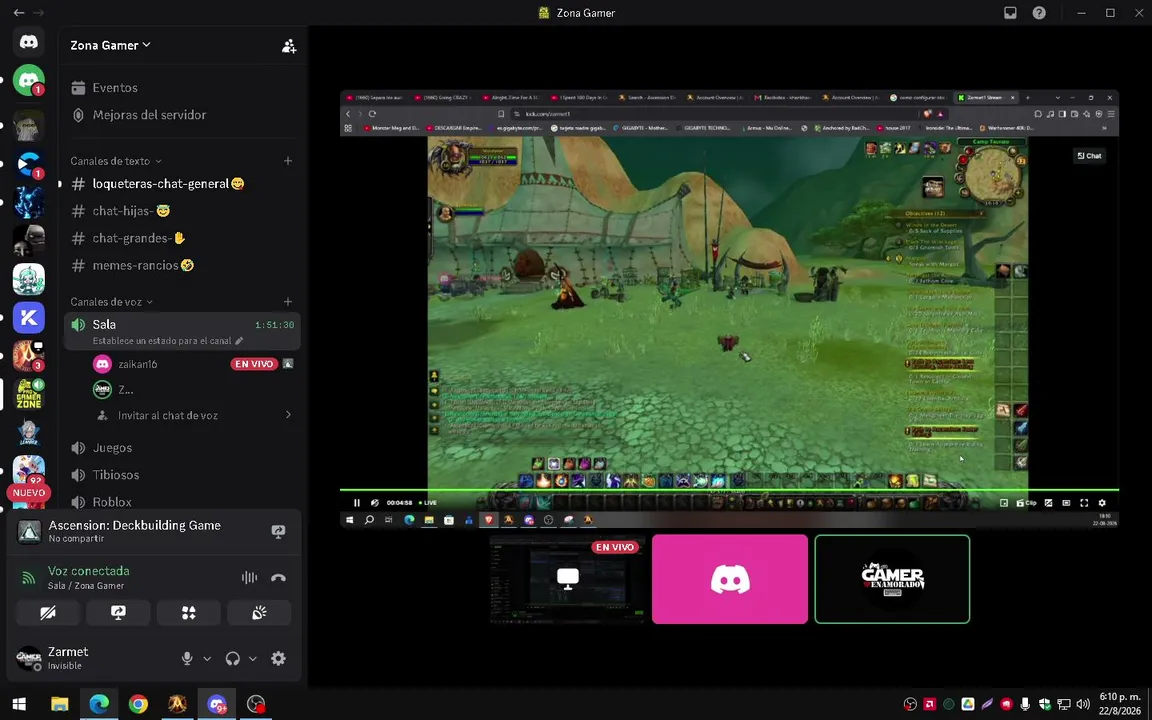Edit Sala channel status pencil icon
This screenshot has width=1152, height=720.
coord(239,341)
